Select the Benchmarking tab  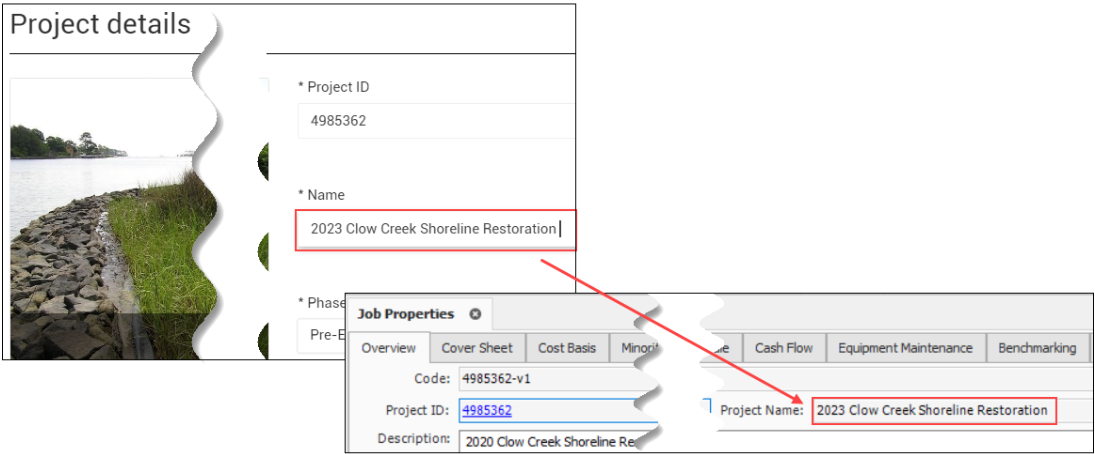pos(1037,348)
